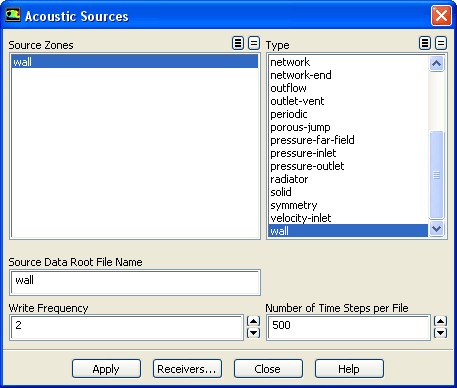Choose radiator in Type list

[x=348, y=179]
